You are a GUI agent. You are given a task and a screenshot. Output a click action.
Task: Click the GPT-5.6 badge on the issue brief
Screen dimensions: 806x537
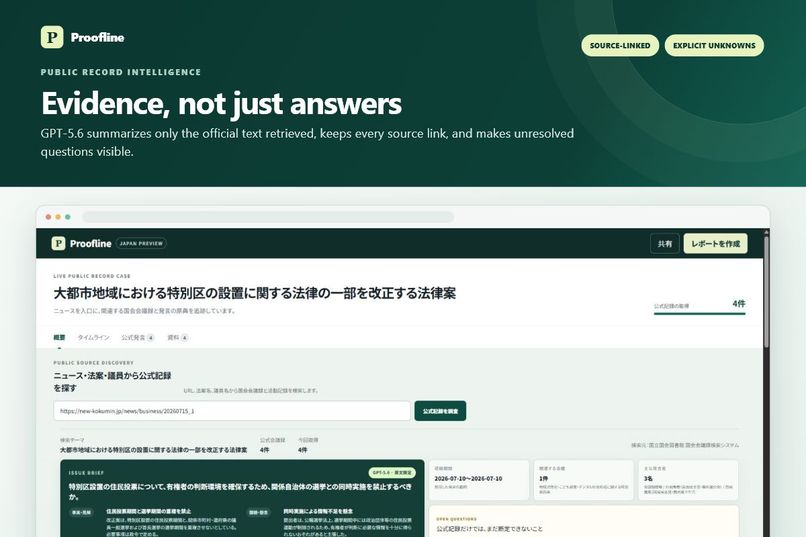(392, 473)
